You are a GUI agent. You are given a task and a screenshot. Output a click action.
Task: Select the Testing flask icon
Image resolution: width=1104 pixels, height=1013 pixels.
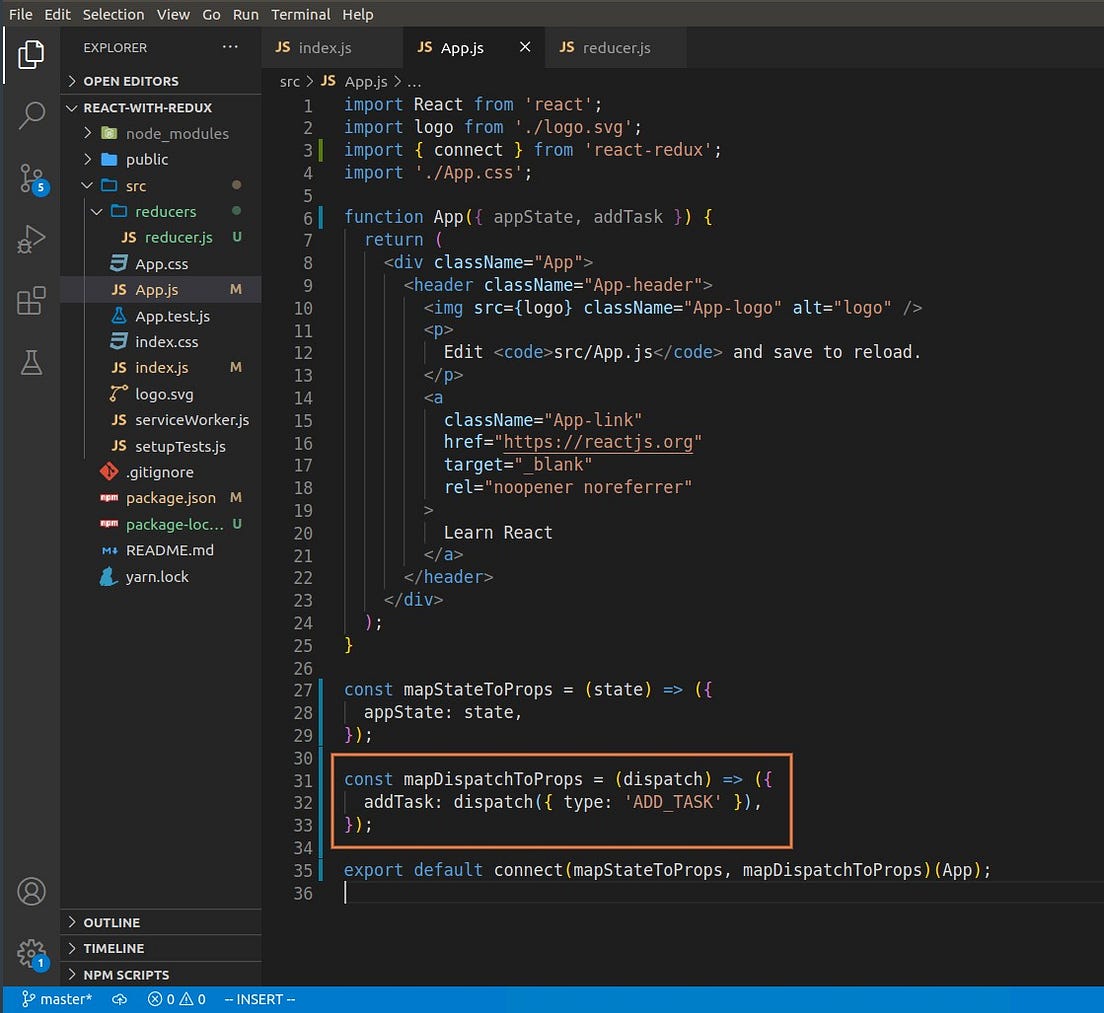(x=31, y=361)
